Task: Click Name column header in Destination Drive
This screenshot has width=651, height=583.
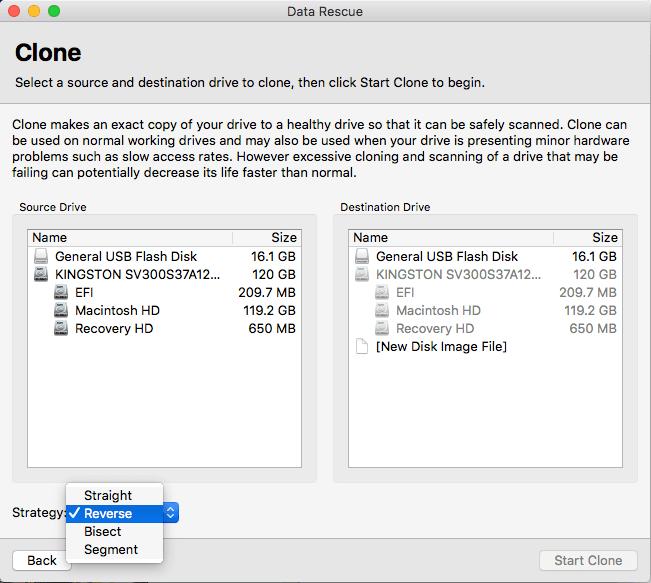Action: (451, 238)
